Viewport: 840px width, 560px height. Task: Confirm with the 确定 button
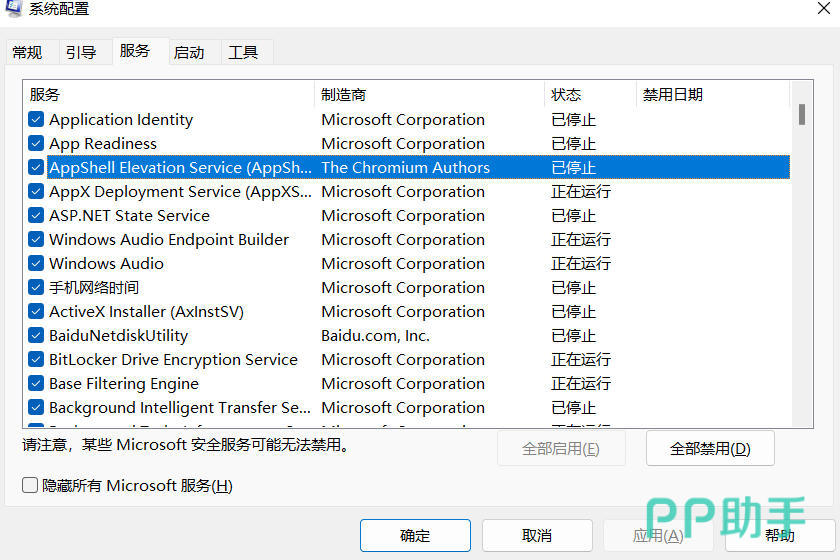415,535
